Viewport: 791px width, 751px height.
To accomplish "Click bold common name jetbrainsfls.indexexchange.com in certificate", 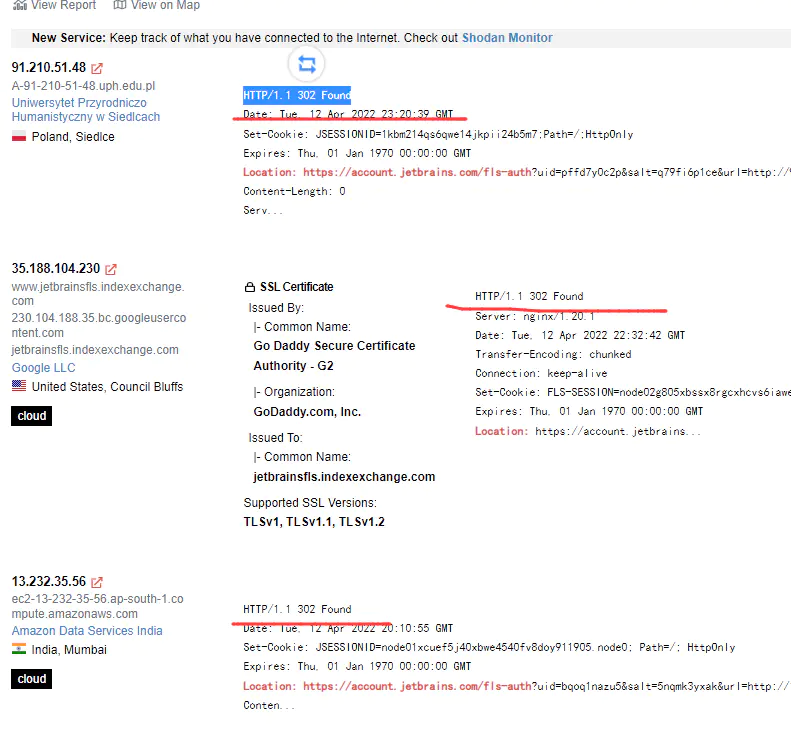I will pos(344,477).
